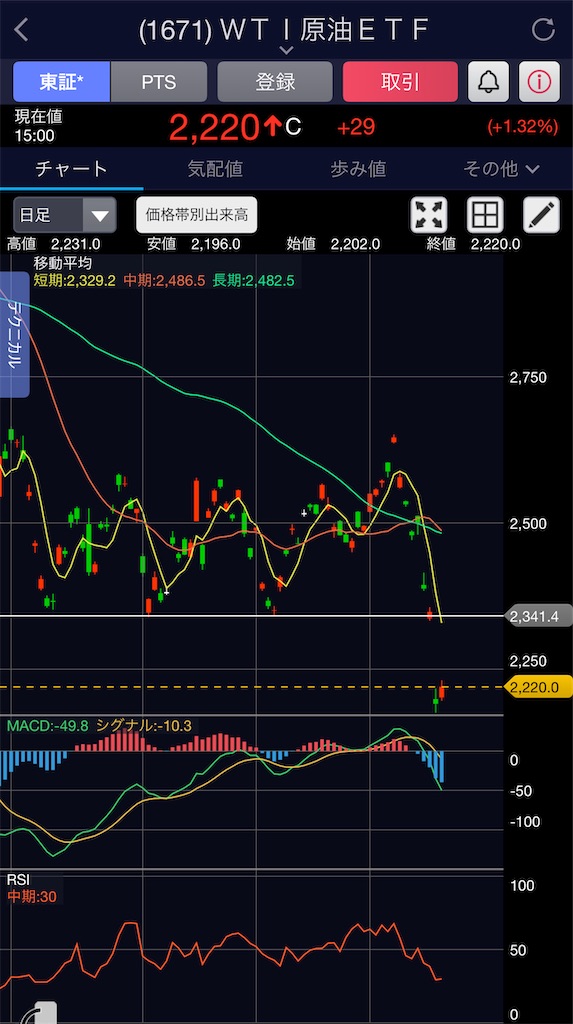Tap the (+1.32%) change percentage
This screenshot has width=573, height=1024.
tap(523, 127)
